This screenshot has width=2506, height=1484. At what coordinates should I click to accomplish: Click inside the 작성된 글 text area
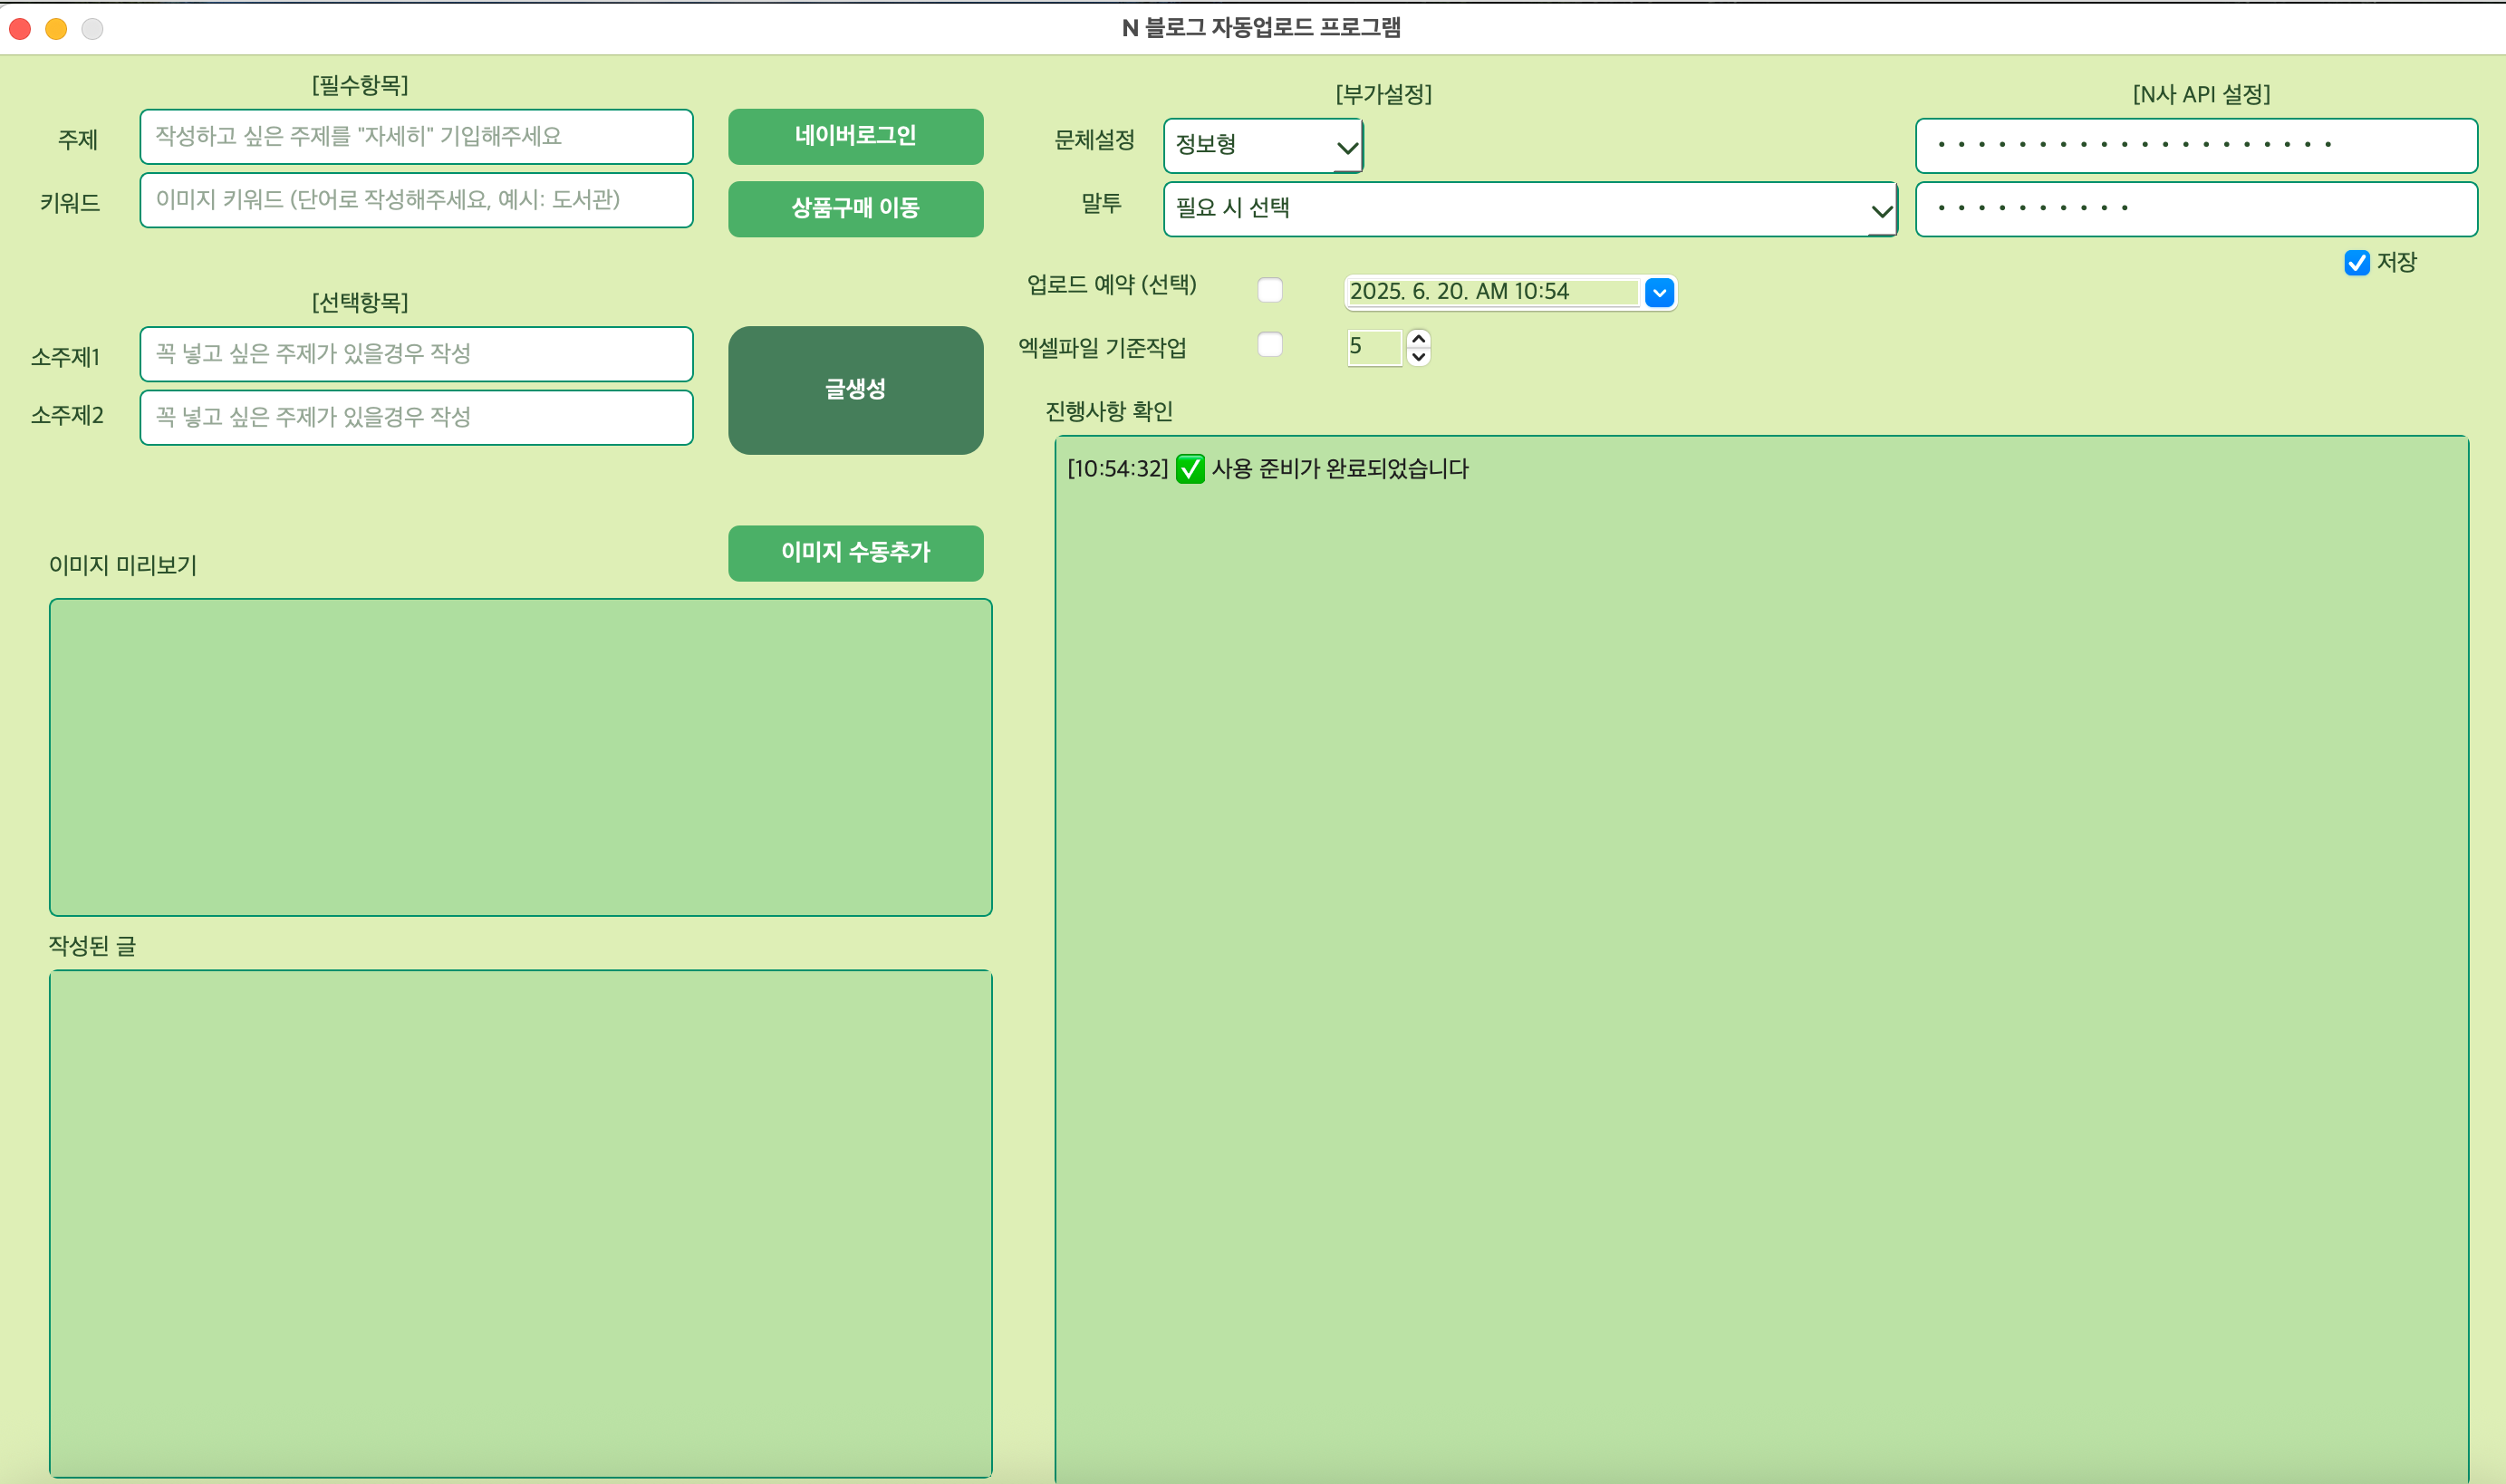pyautogui.click(x=520, y=1223)
